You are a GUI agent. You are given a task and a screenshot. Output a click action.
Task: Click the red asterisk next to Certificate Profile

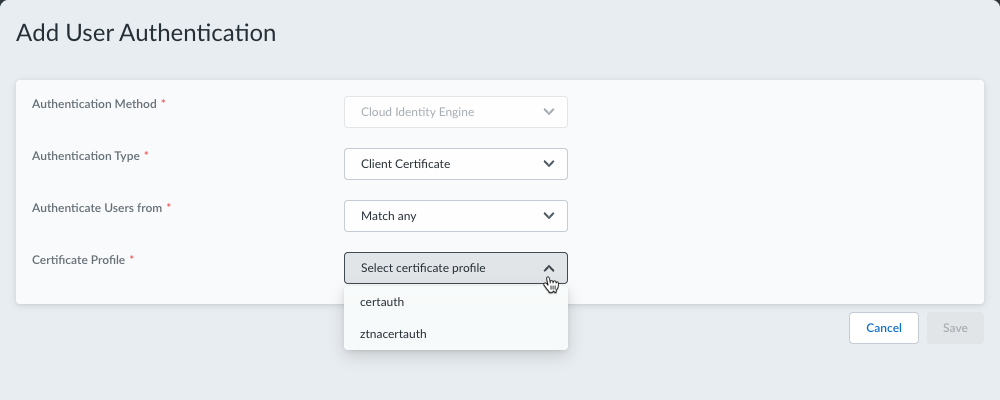(132, 259)
